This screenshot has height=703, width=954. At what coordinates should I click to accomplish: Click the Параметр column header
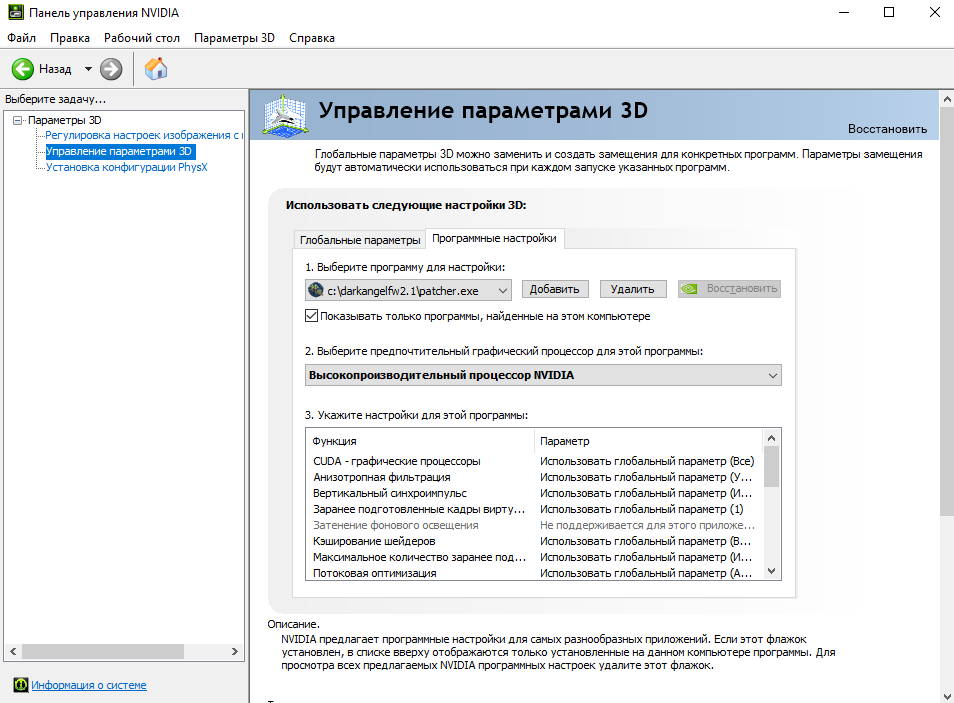(647, 441)
